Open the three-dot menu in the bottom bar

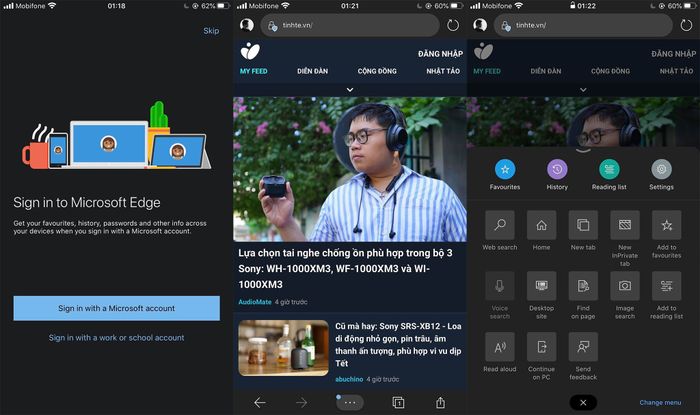pos(350,403)
